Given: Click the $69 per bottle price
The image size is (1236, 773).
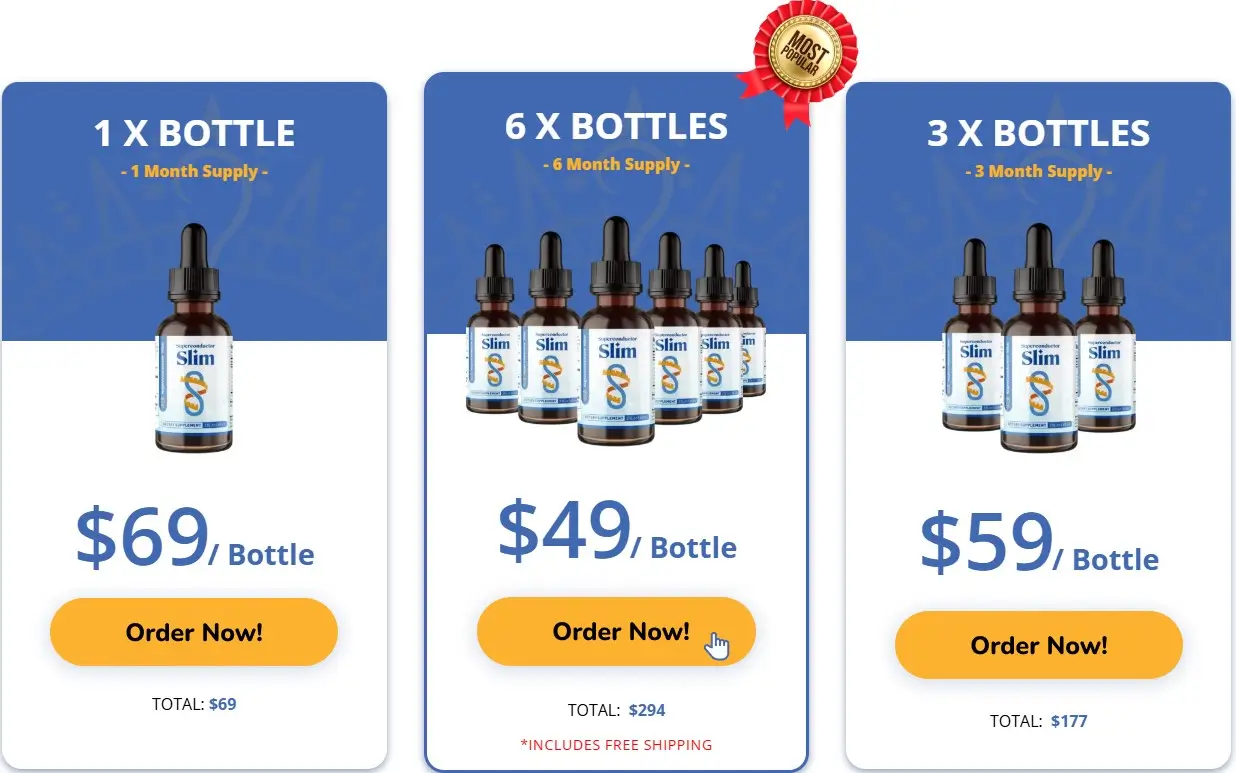Looking at the screenshot, I should tap(194, 539).
